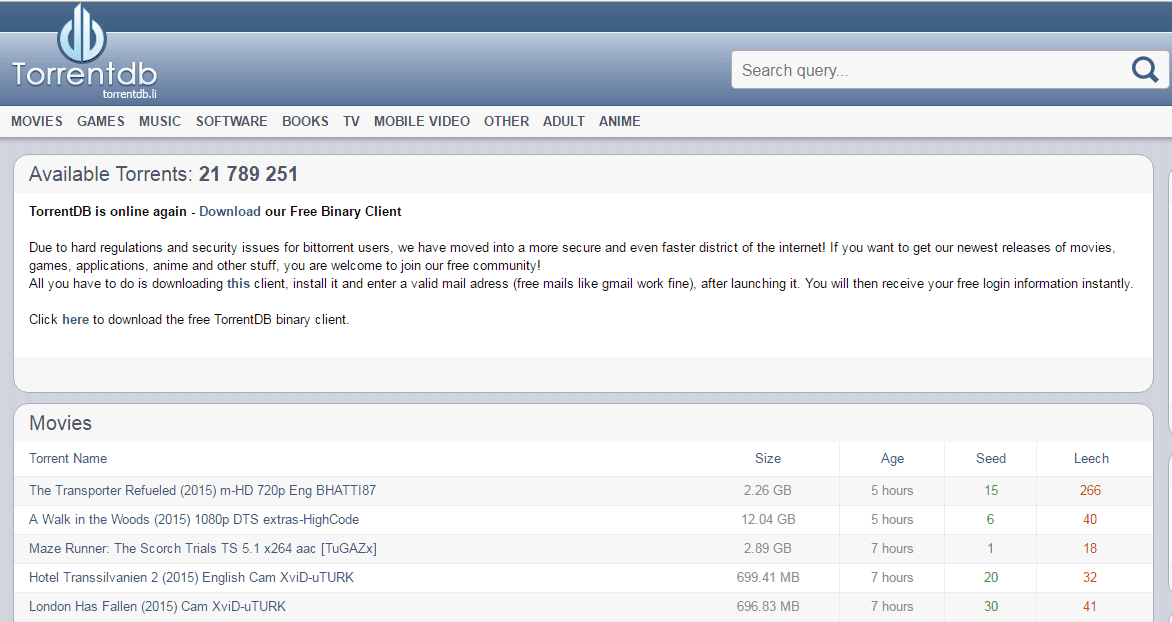
Task: Open the MOVIES category
Action: click(37, 121)
